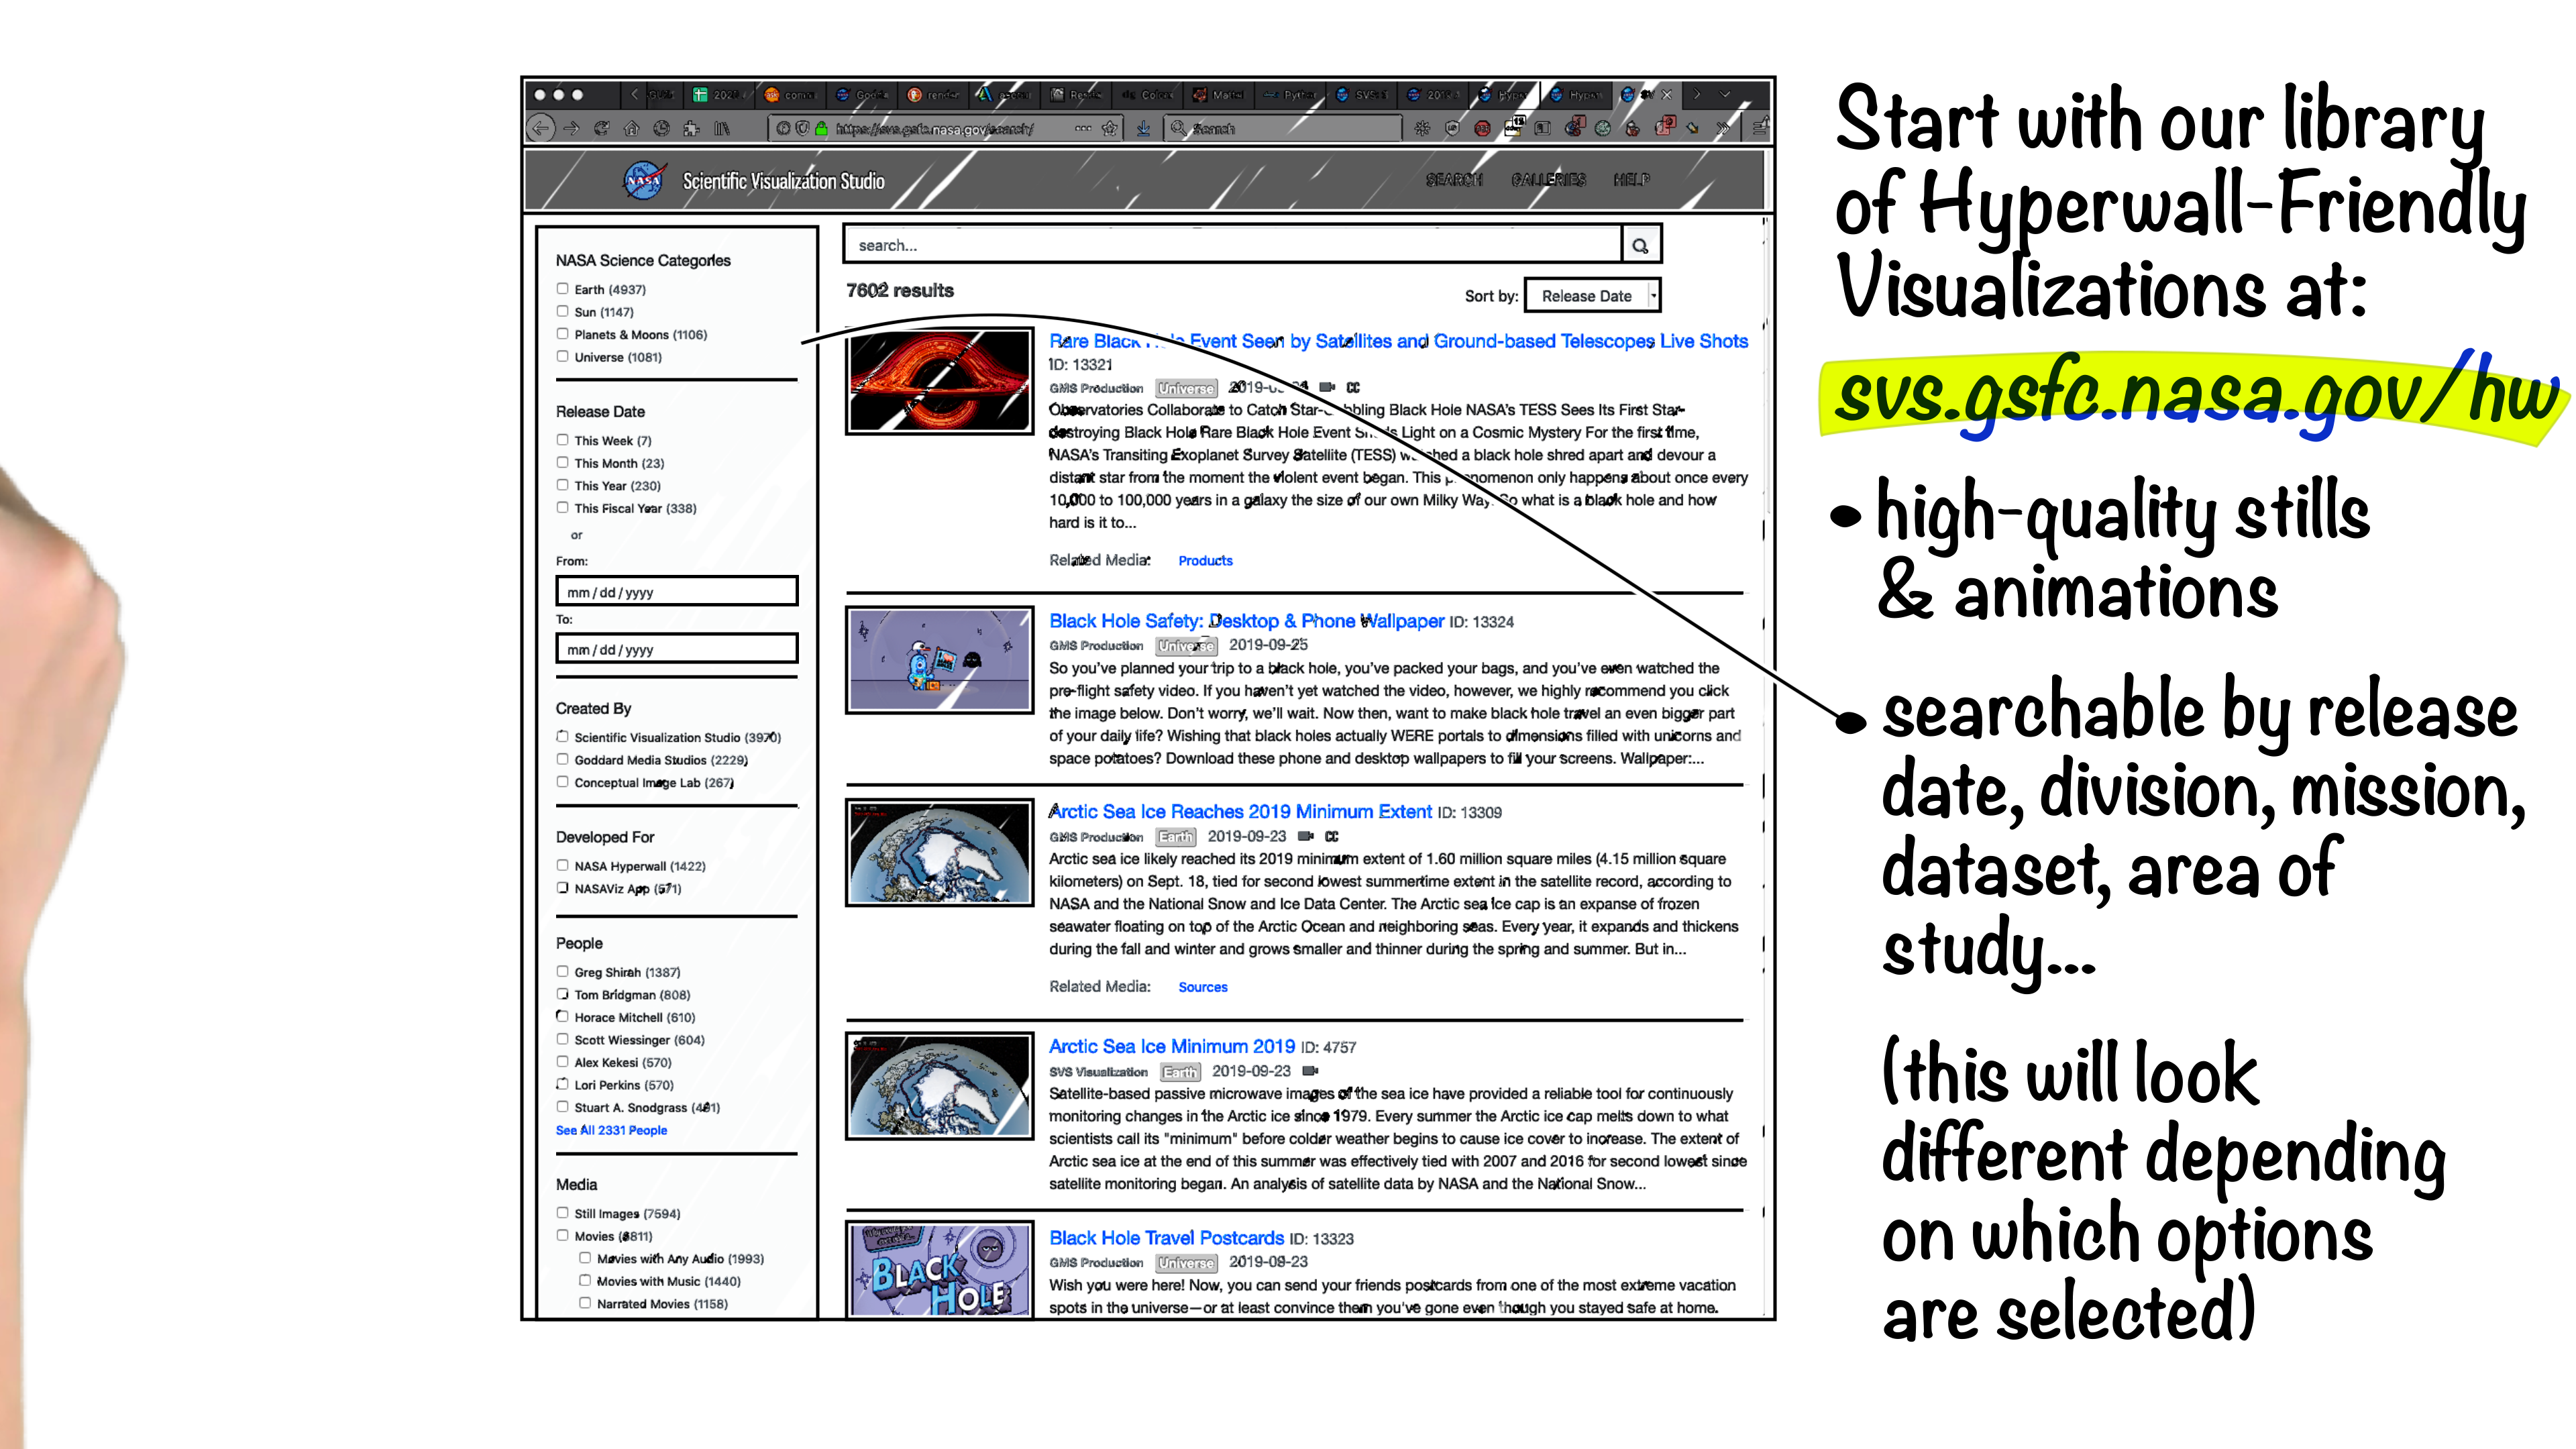Open the extensions puzzle-piece icon
The image size is (2576, 1449).
691,128
